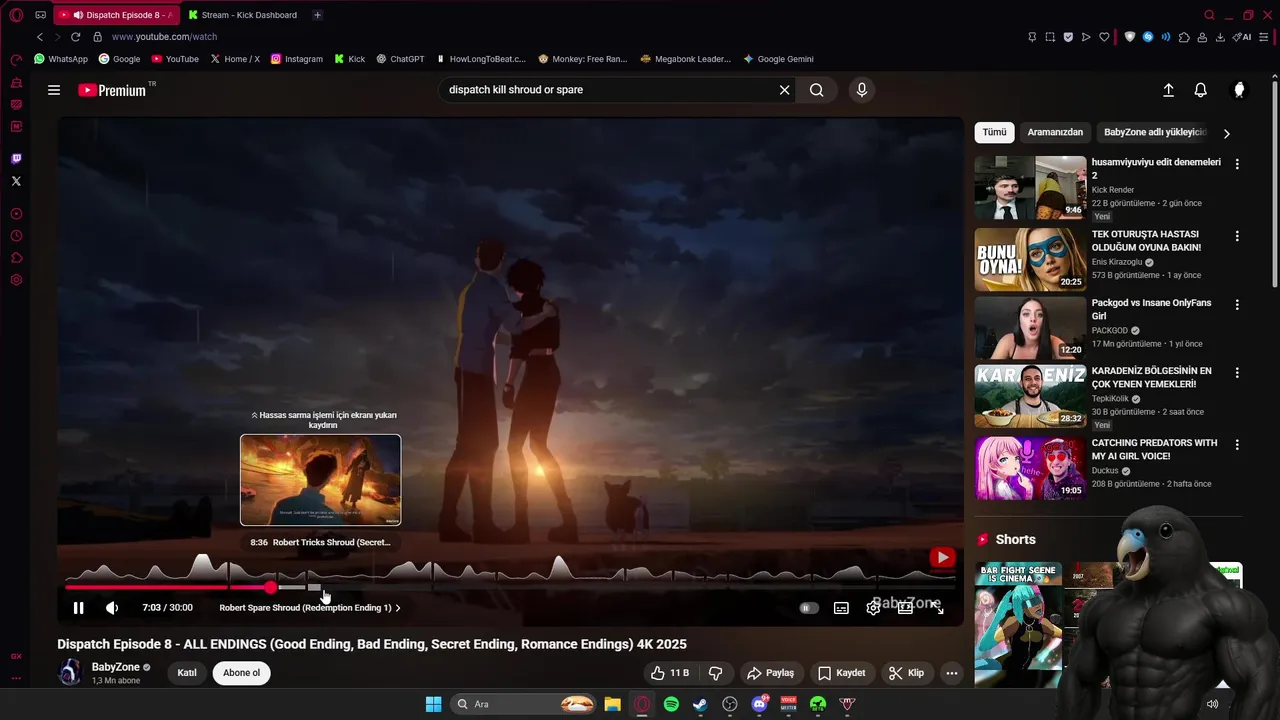The image size is (1280, 720).
Task: Show more filter chips with the right arrow
Action: click(1227, 133)
